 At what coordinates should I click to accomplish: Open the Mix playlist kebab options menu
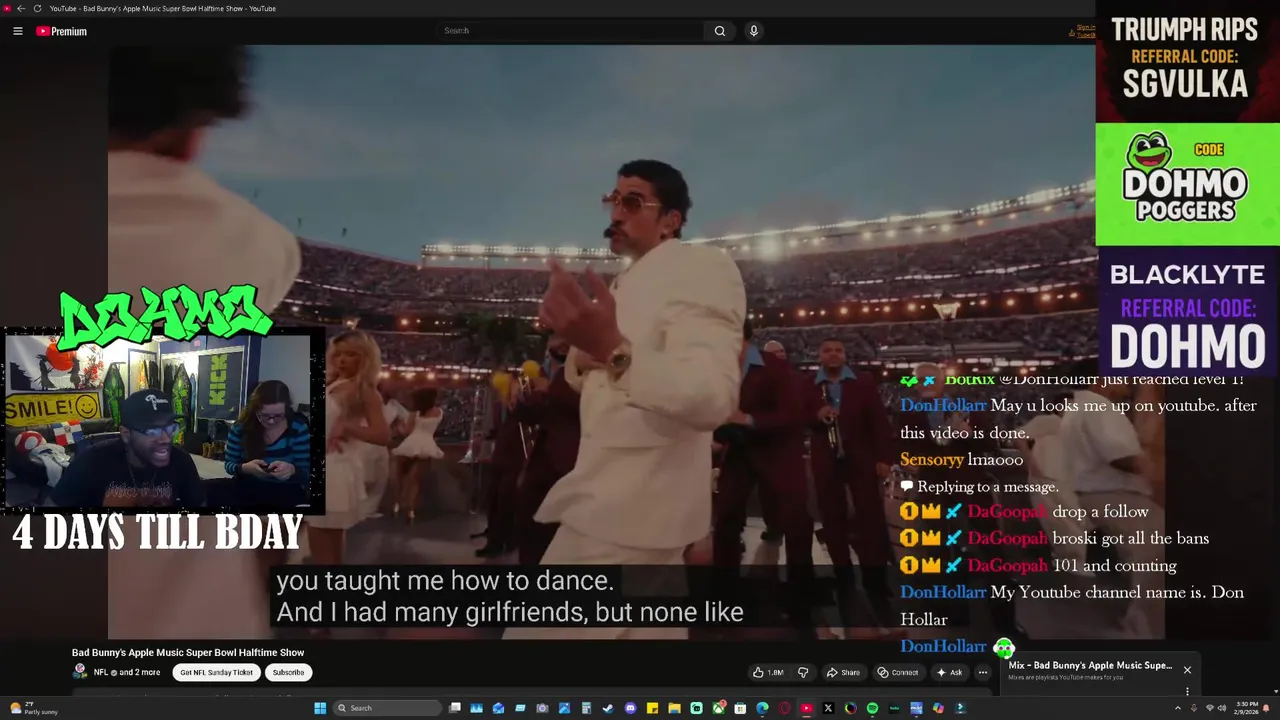(x=1187, y=691)
